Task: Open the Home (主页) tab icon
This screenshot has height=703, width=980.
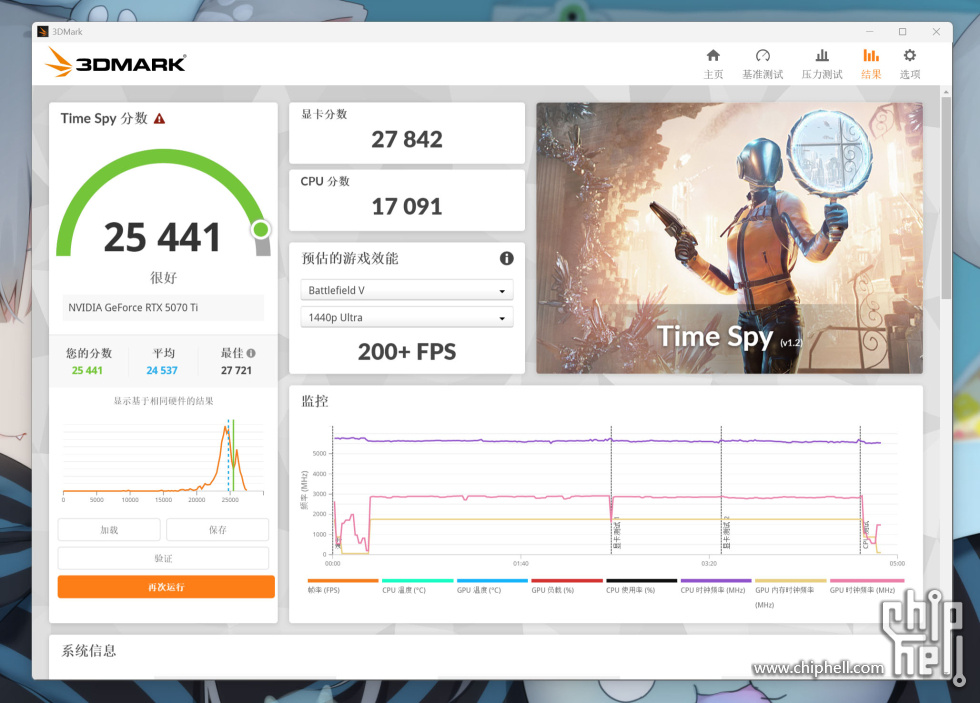Action: (712, 55)
